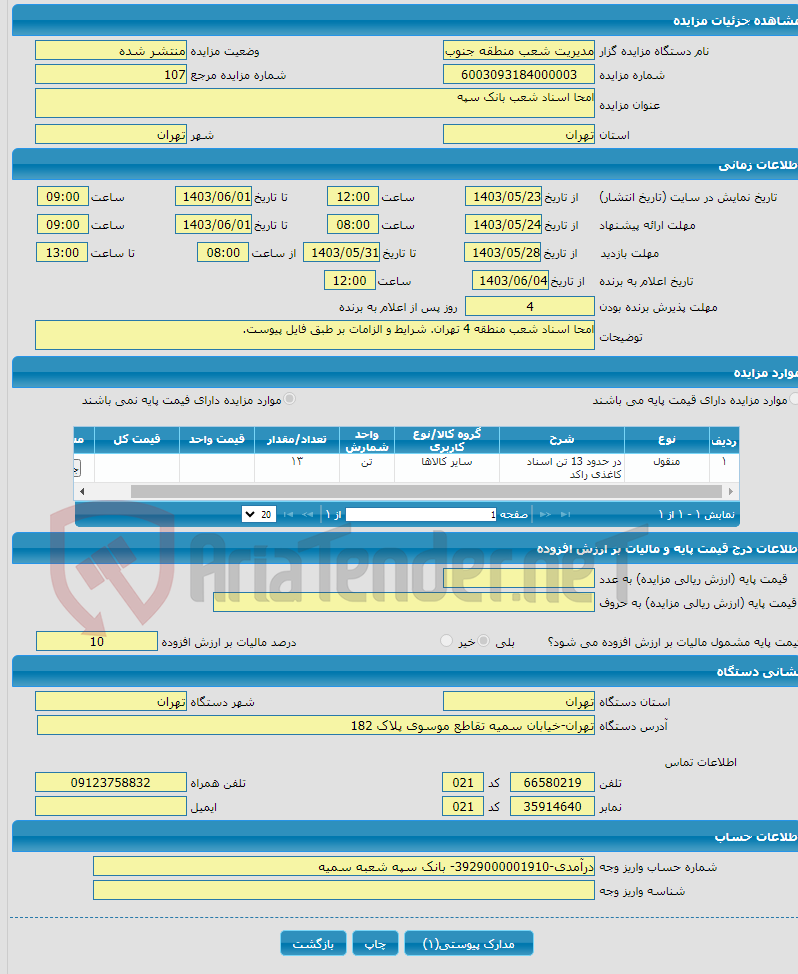Sort by گروه کالا/نوع کاربری column header
Image resolution: width=798 pixels, height=974 pixels.
tap(447, 440)
